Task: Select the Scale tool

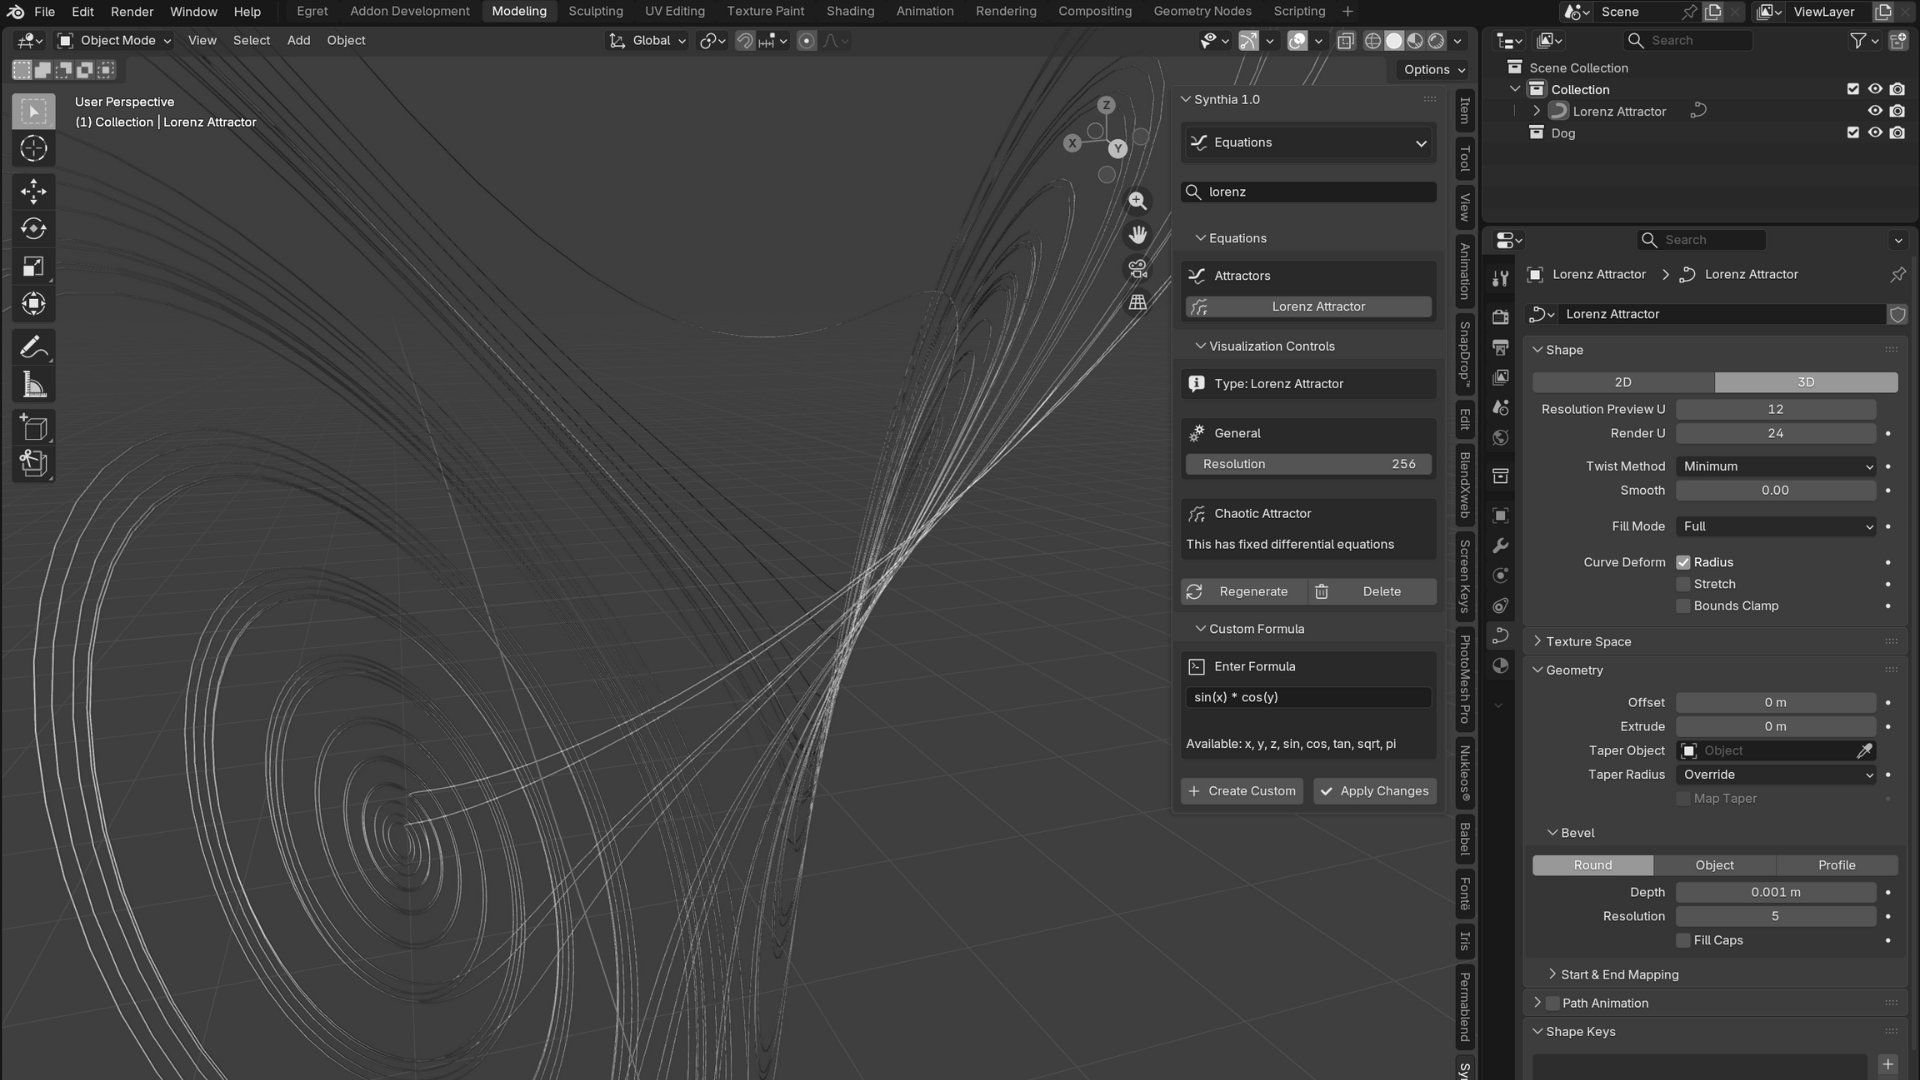Action: (x=33, y=266)
